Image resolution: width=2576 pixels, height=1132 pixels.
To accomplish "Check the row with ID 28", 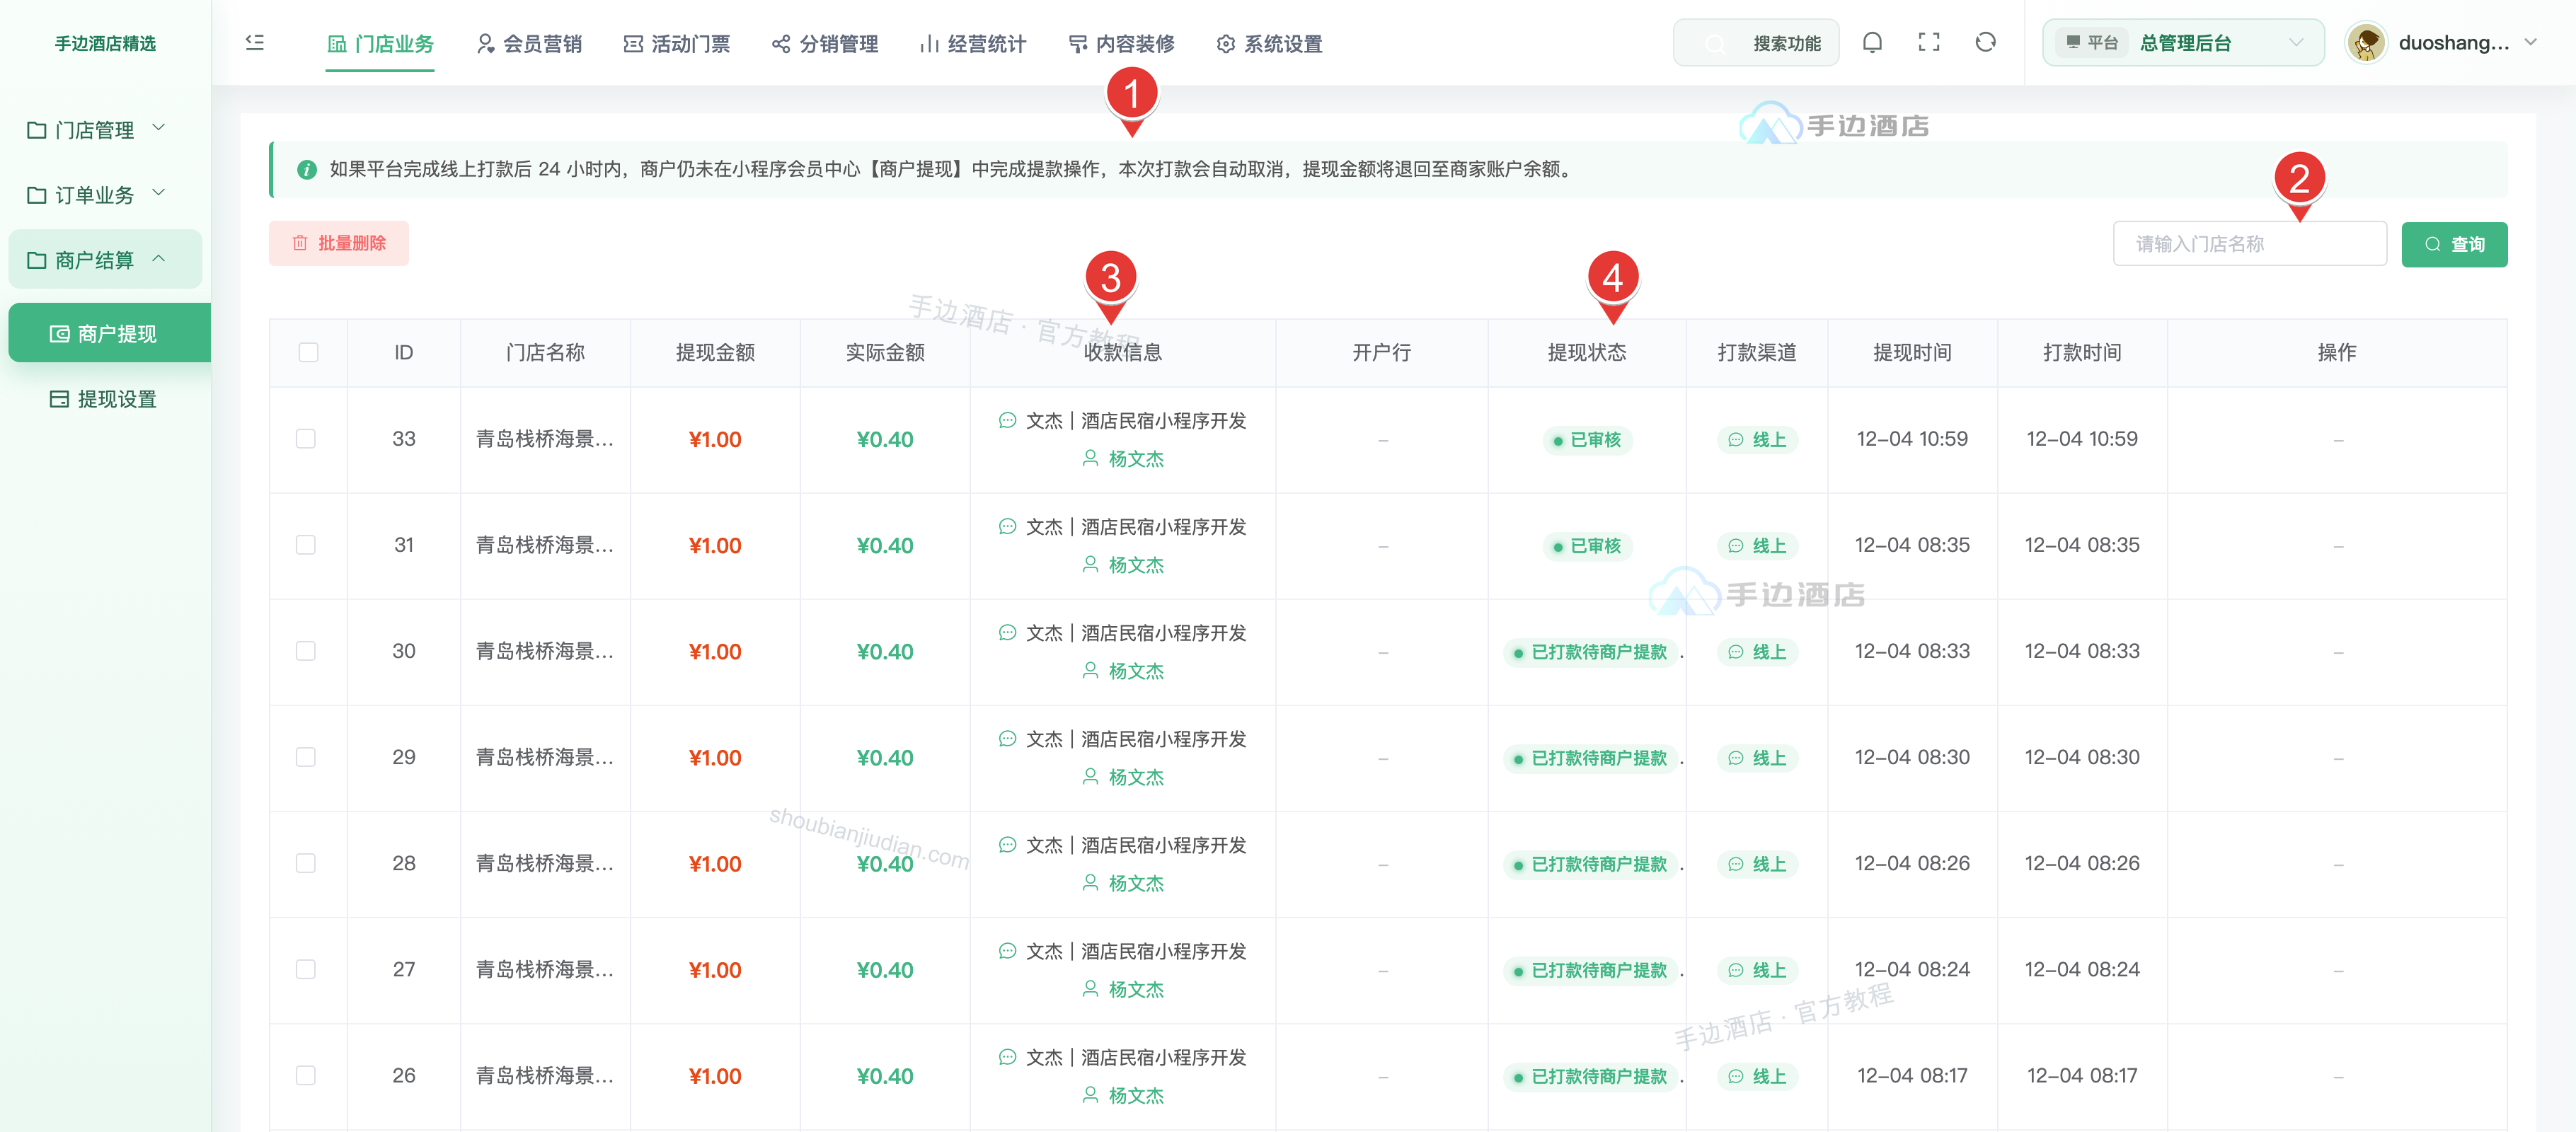I will tap(306, 863).
